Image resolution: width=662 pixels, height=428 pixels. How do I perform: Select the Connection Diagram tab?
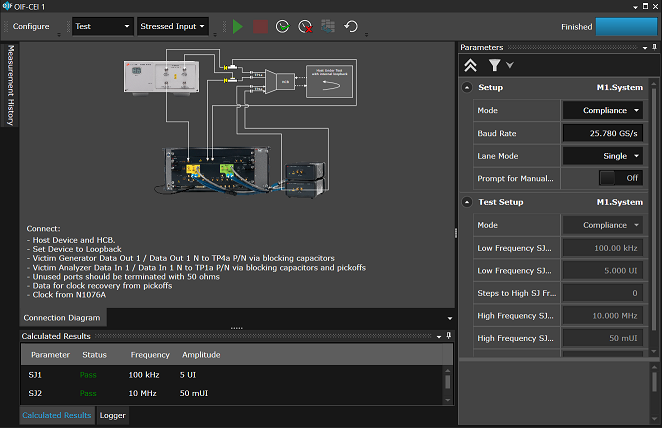coord(62,317)
